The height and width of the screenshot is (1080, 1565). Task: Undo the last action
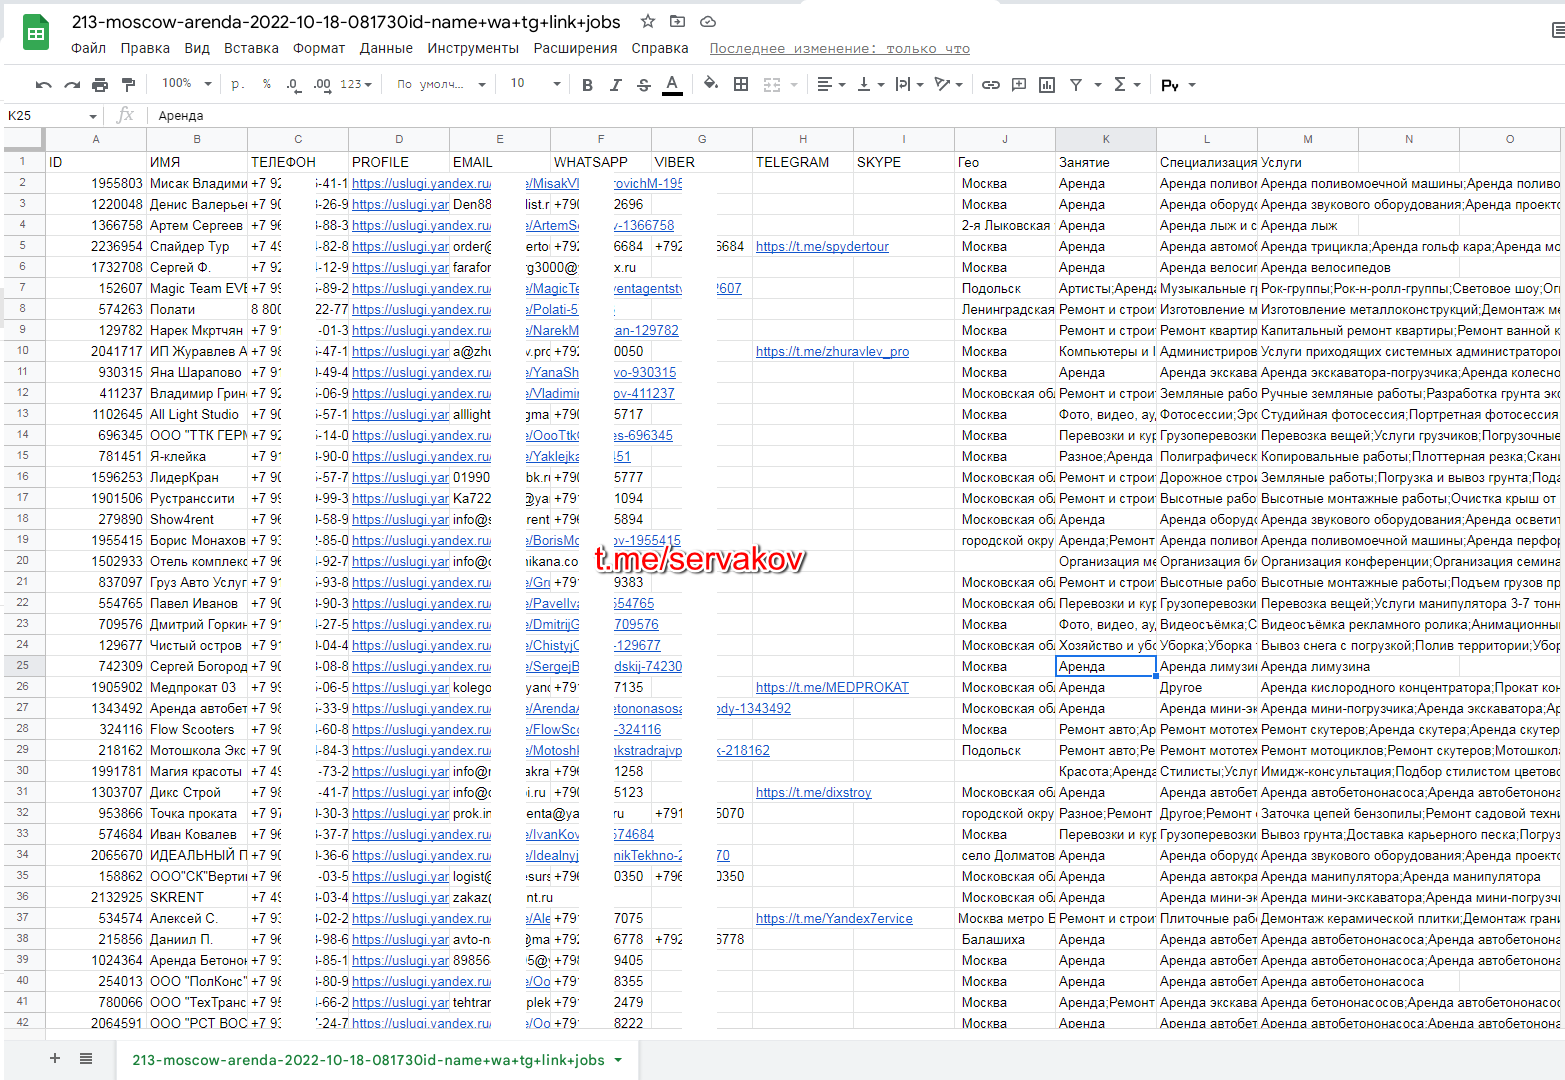(43, 84)
